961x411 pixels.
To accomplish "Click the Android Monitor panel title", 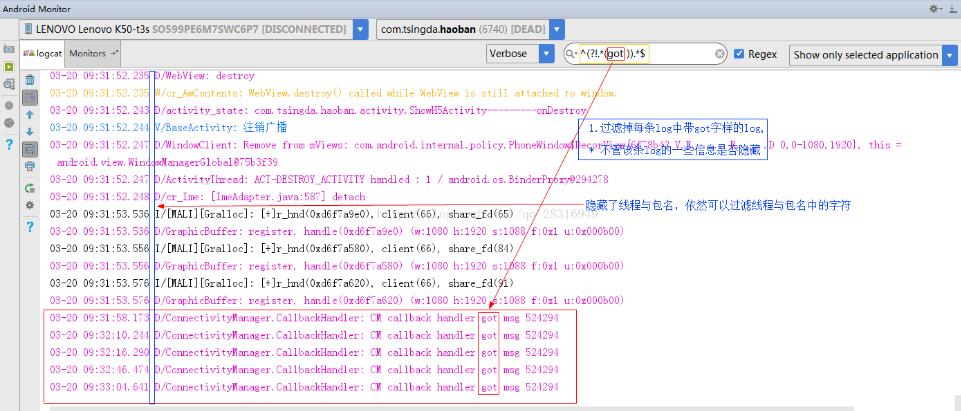I will point(37,9).
